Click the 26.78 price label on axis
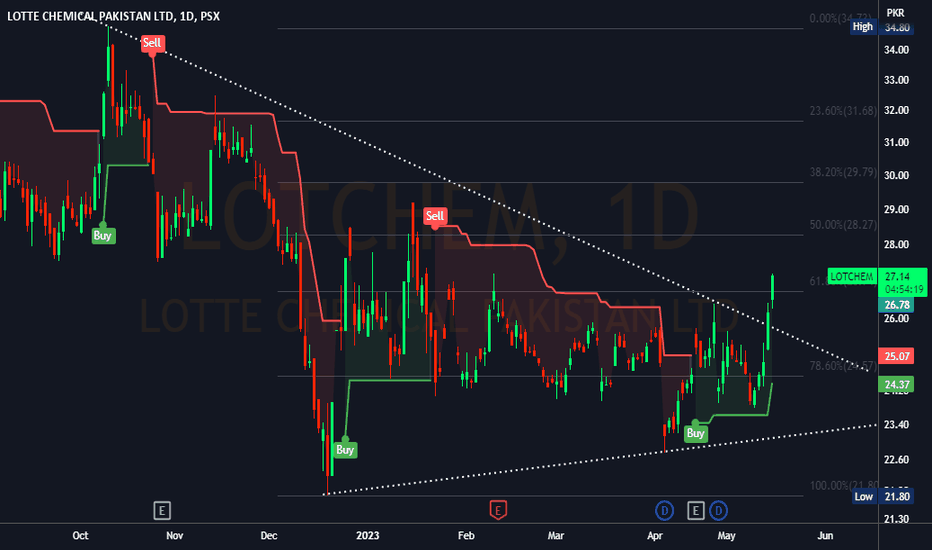 click(897, 305)
